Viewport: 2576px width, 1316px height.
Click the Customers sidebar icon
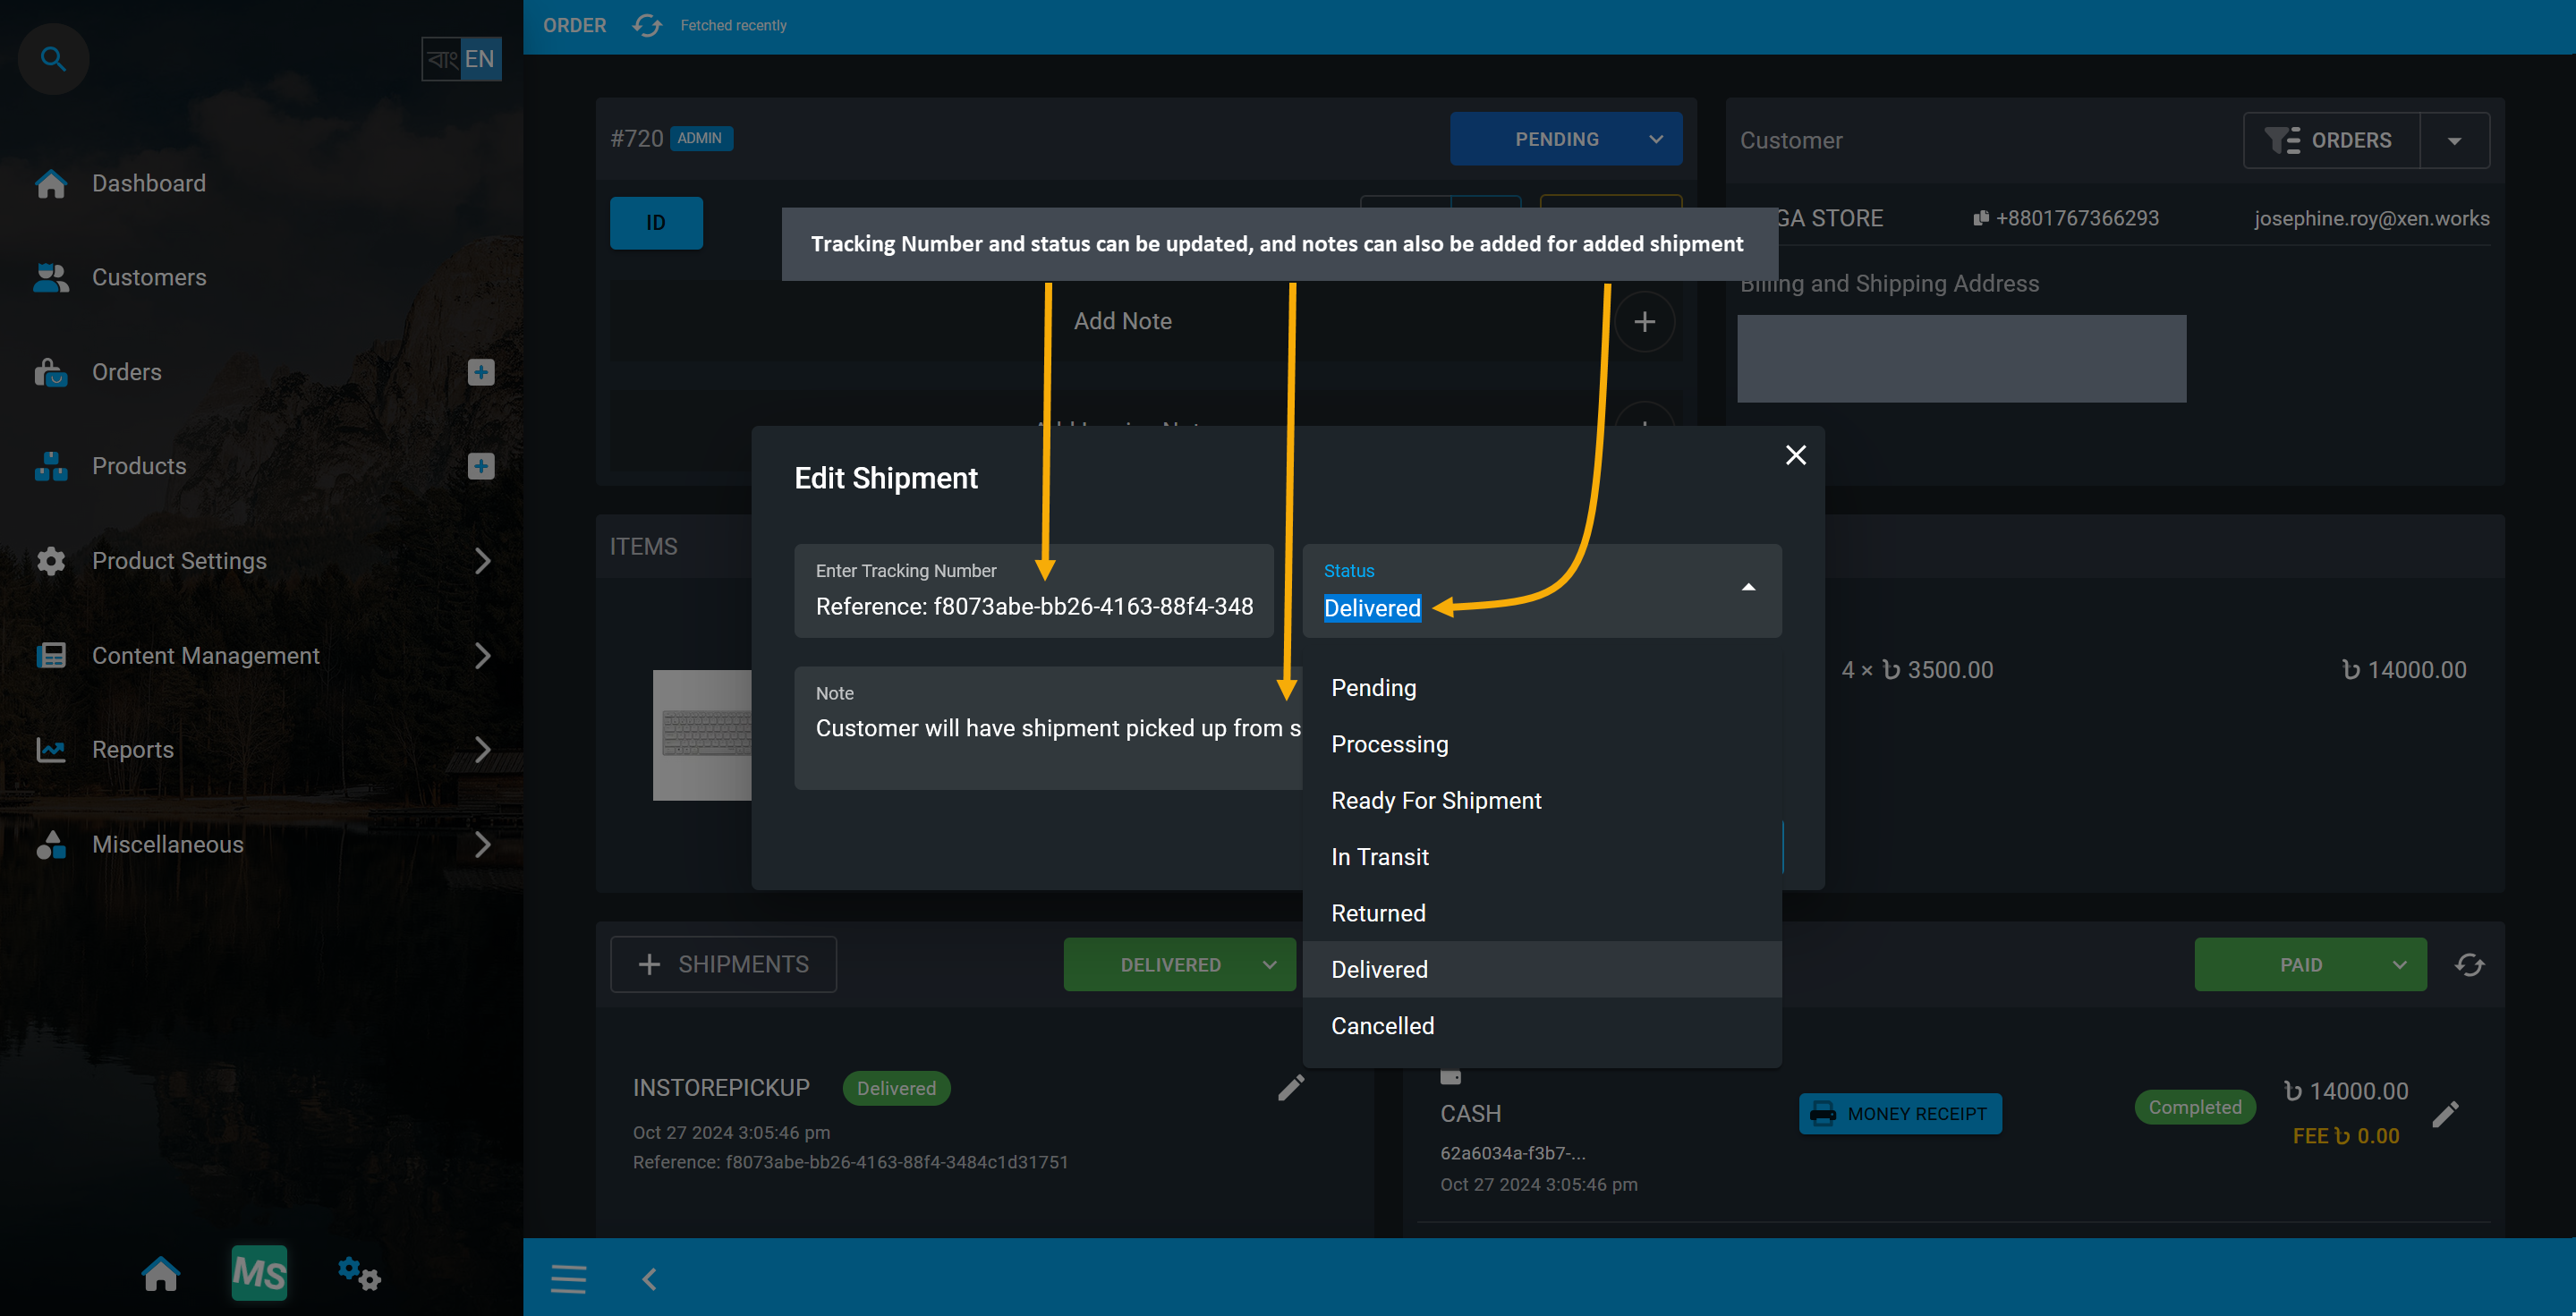click(x=50, y=277)
